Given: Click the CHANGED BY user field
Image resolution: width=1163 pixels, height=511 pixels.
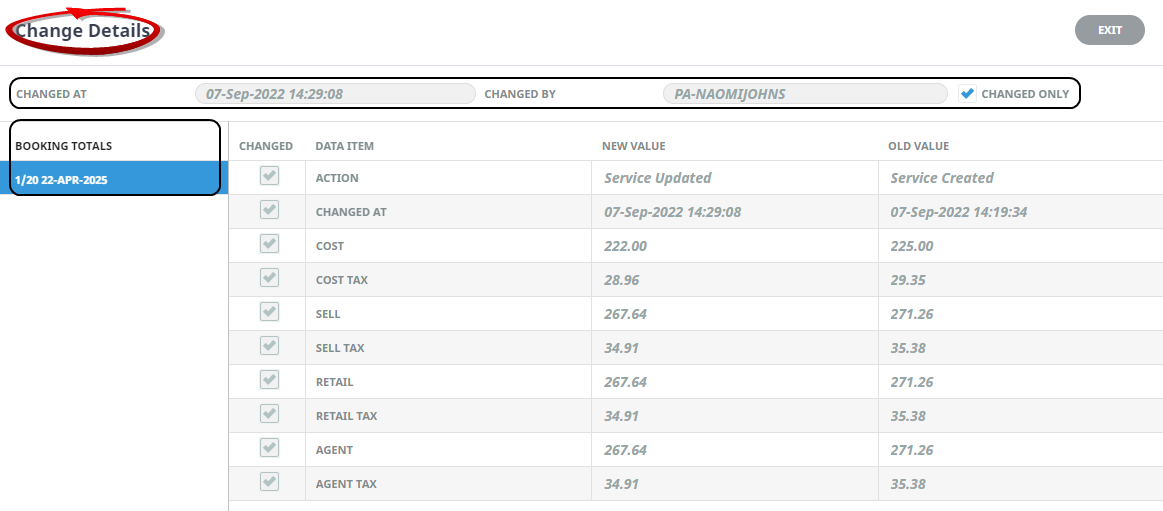Looking at the screenshot, I should coord(805,94).
